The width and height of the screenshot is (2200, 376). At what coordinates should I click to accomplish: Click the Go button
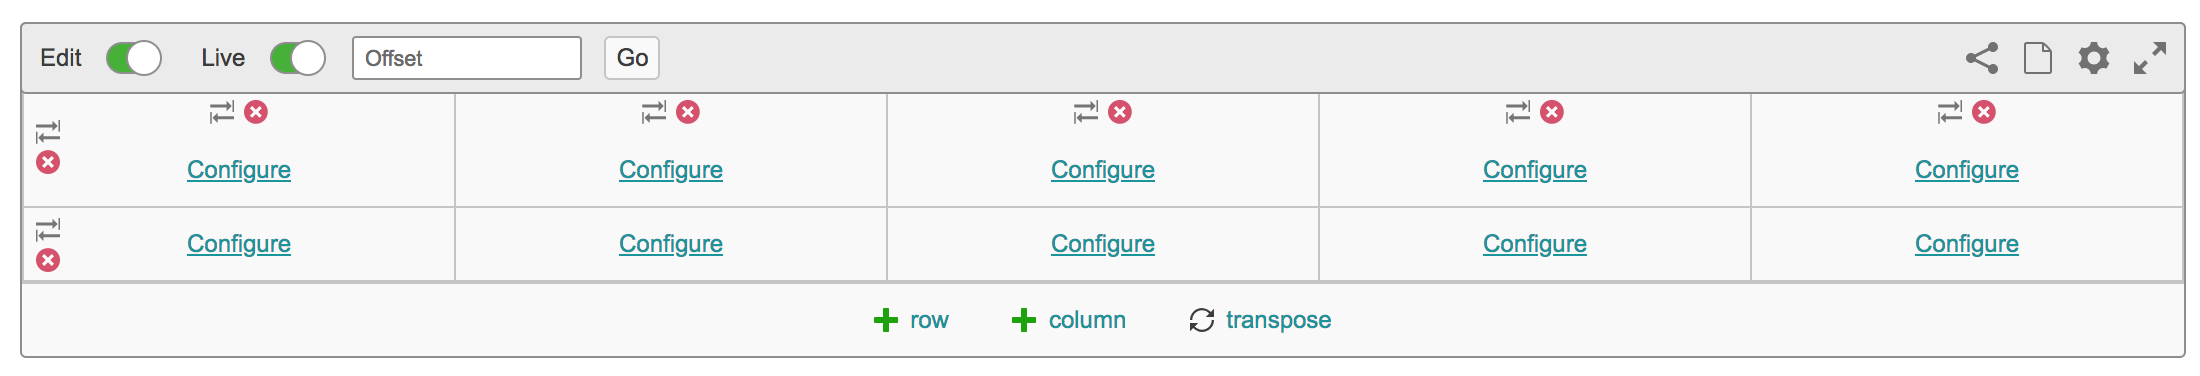click(632, 58)
